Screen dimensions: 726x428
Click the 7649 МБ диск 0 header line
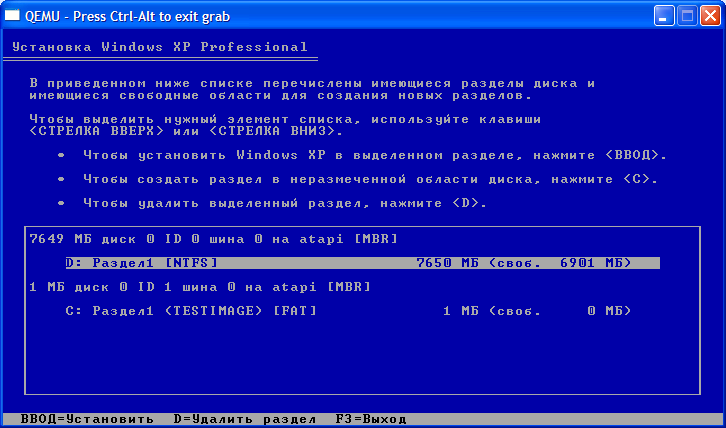click(213, 239)
